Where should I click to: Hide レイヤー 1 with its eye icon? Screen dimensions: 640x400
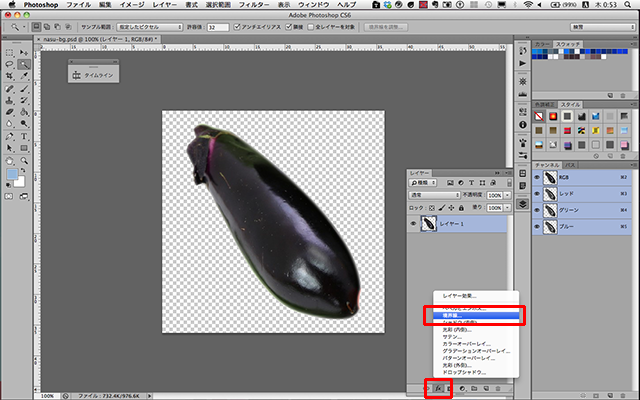click(414, 225)
